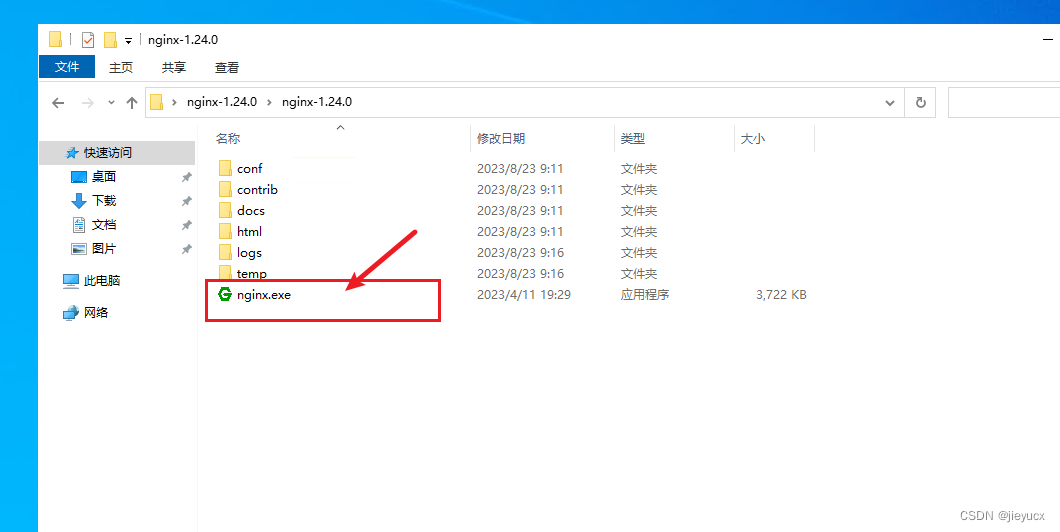The height and width of the screenshot is (532, 1060).
Task: Click the 快速访问 star icon
Action: 72,153
